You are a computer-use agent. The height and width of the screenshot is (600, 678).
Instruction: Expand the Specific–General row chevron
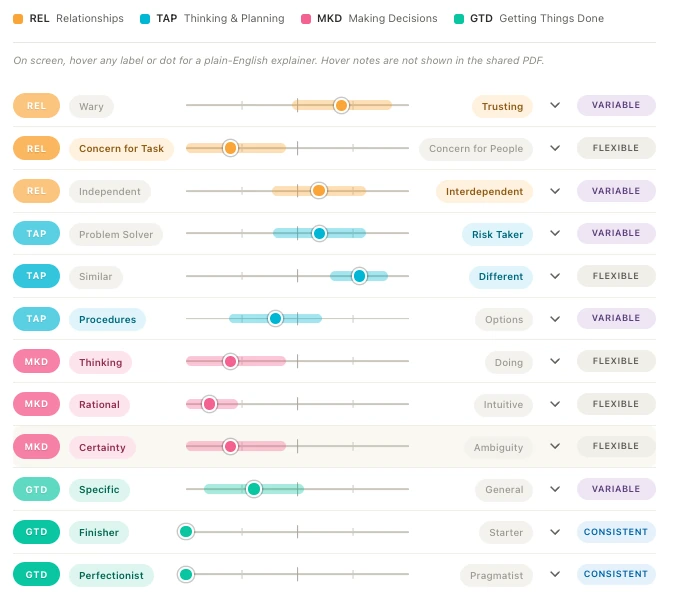click(x=555, y=489)
